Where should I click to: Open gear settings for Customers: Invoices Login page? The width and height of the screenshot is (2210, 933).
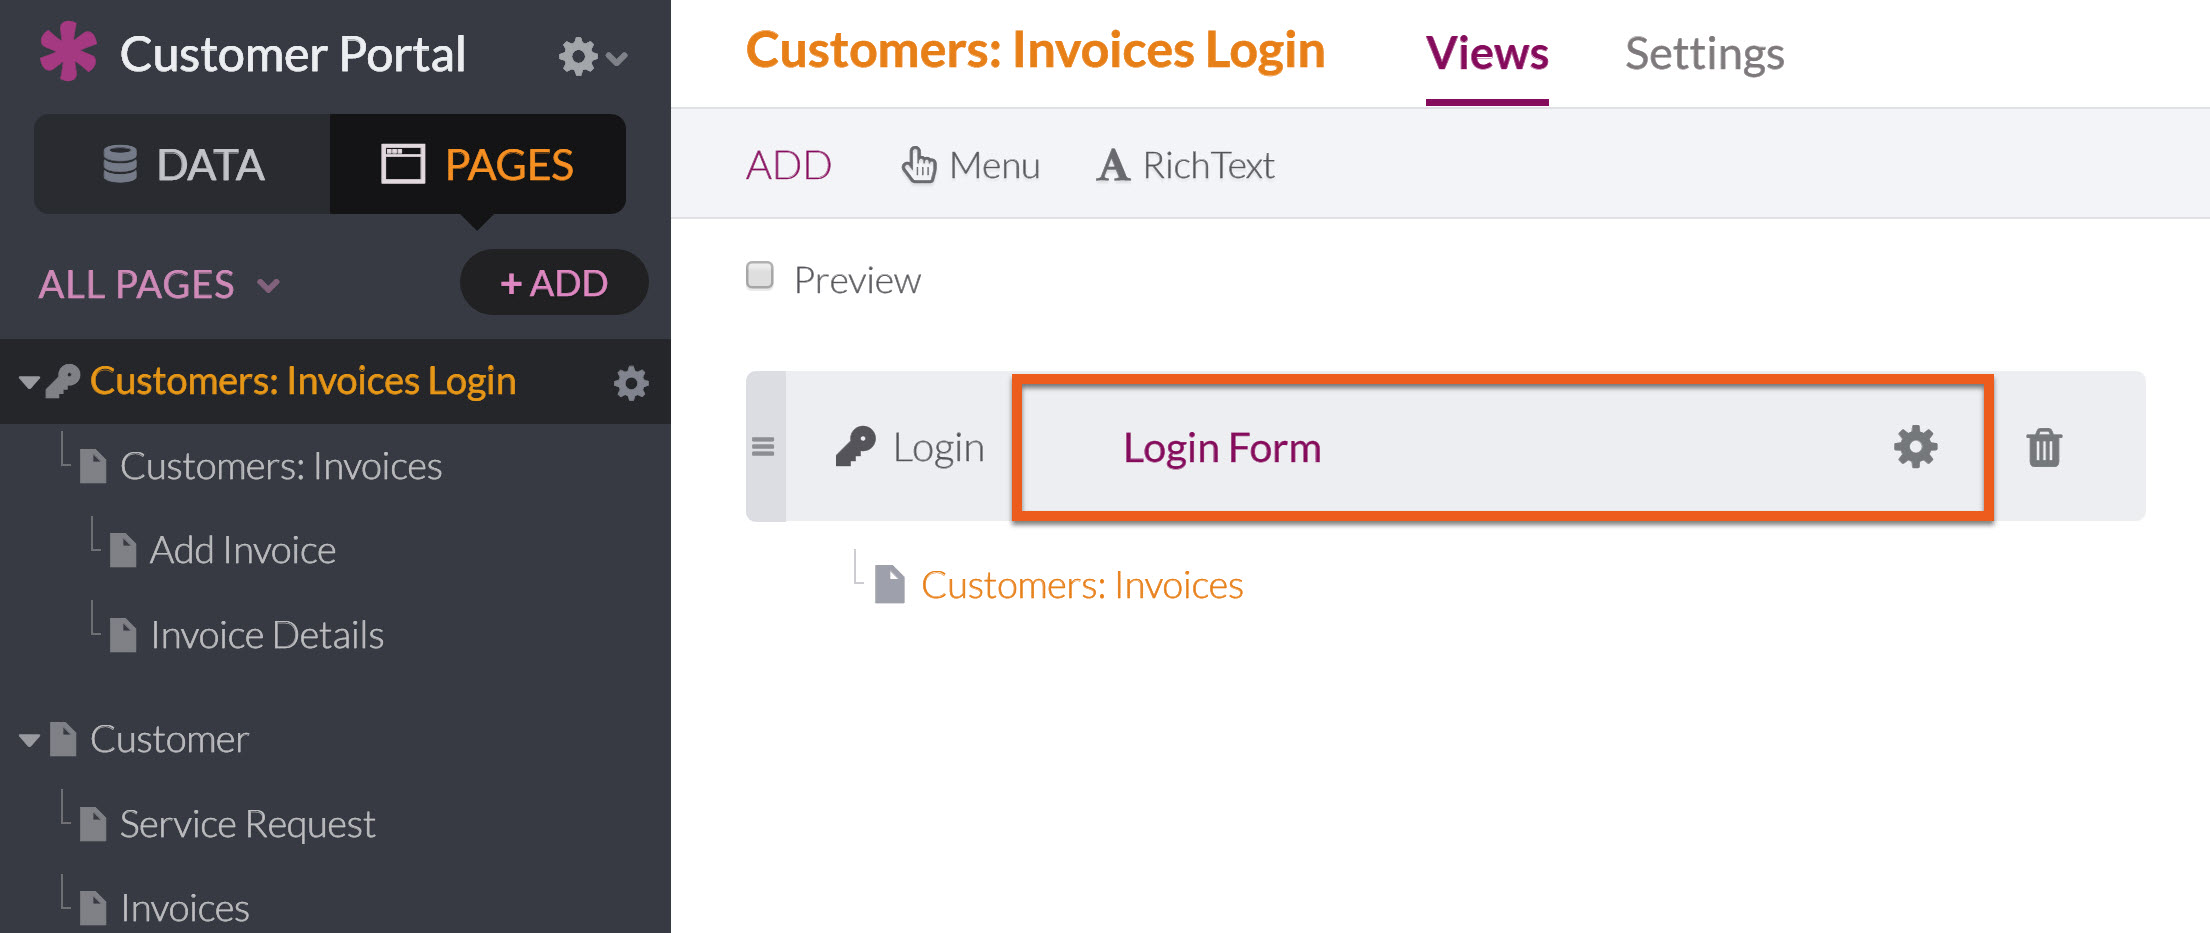pos(631,383)
